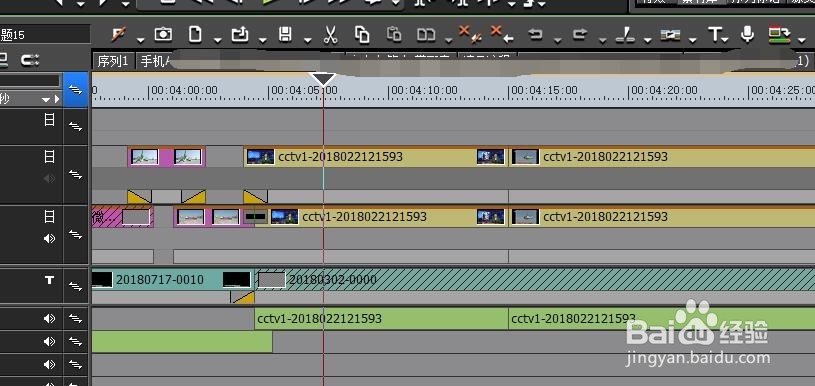Open dropdown arrow beside title T icon
Image resolution: width=815 pixels, height=386 pixels.
(725, 40)
